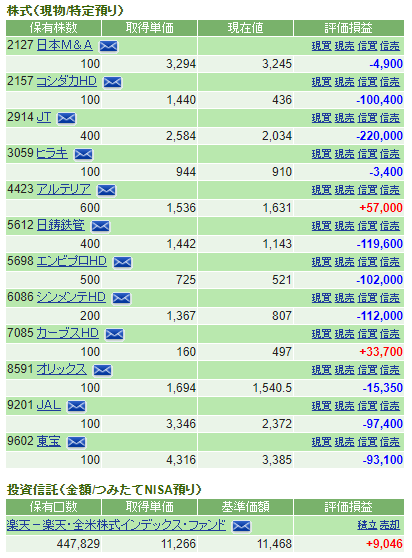412x558 pixels.
Task: Open the JT stock name link
Action: click(44, 117)
